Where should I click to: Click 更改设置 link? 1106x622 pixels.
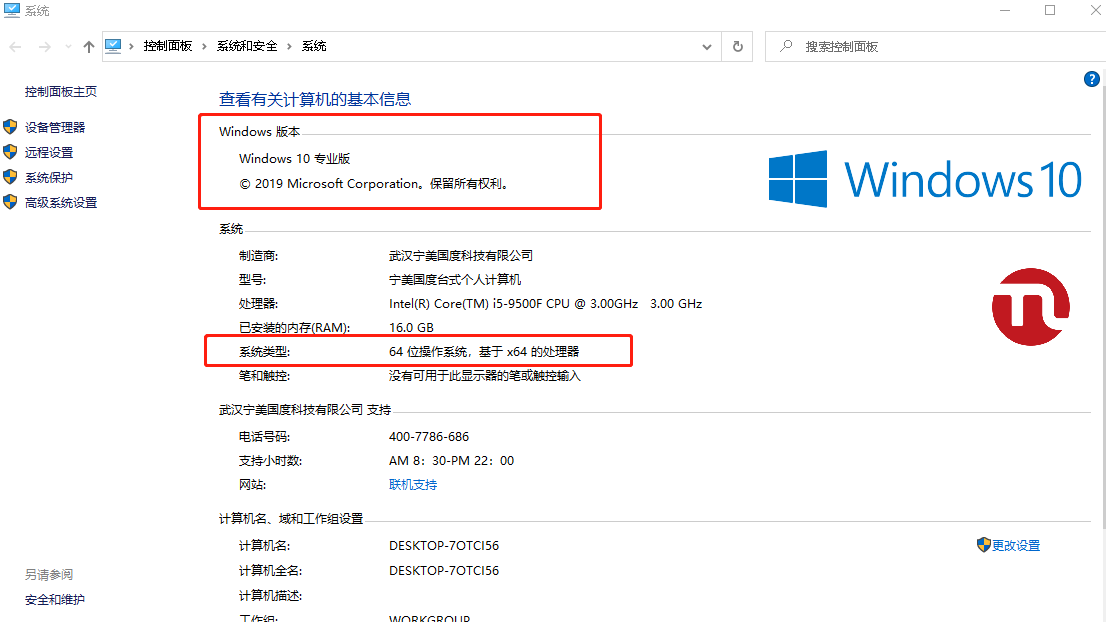tap(1016, 546)
